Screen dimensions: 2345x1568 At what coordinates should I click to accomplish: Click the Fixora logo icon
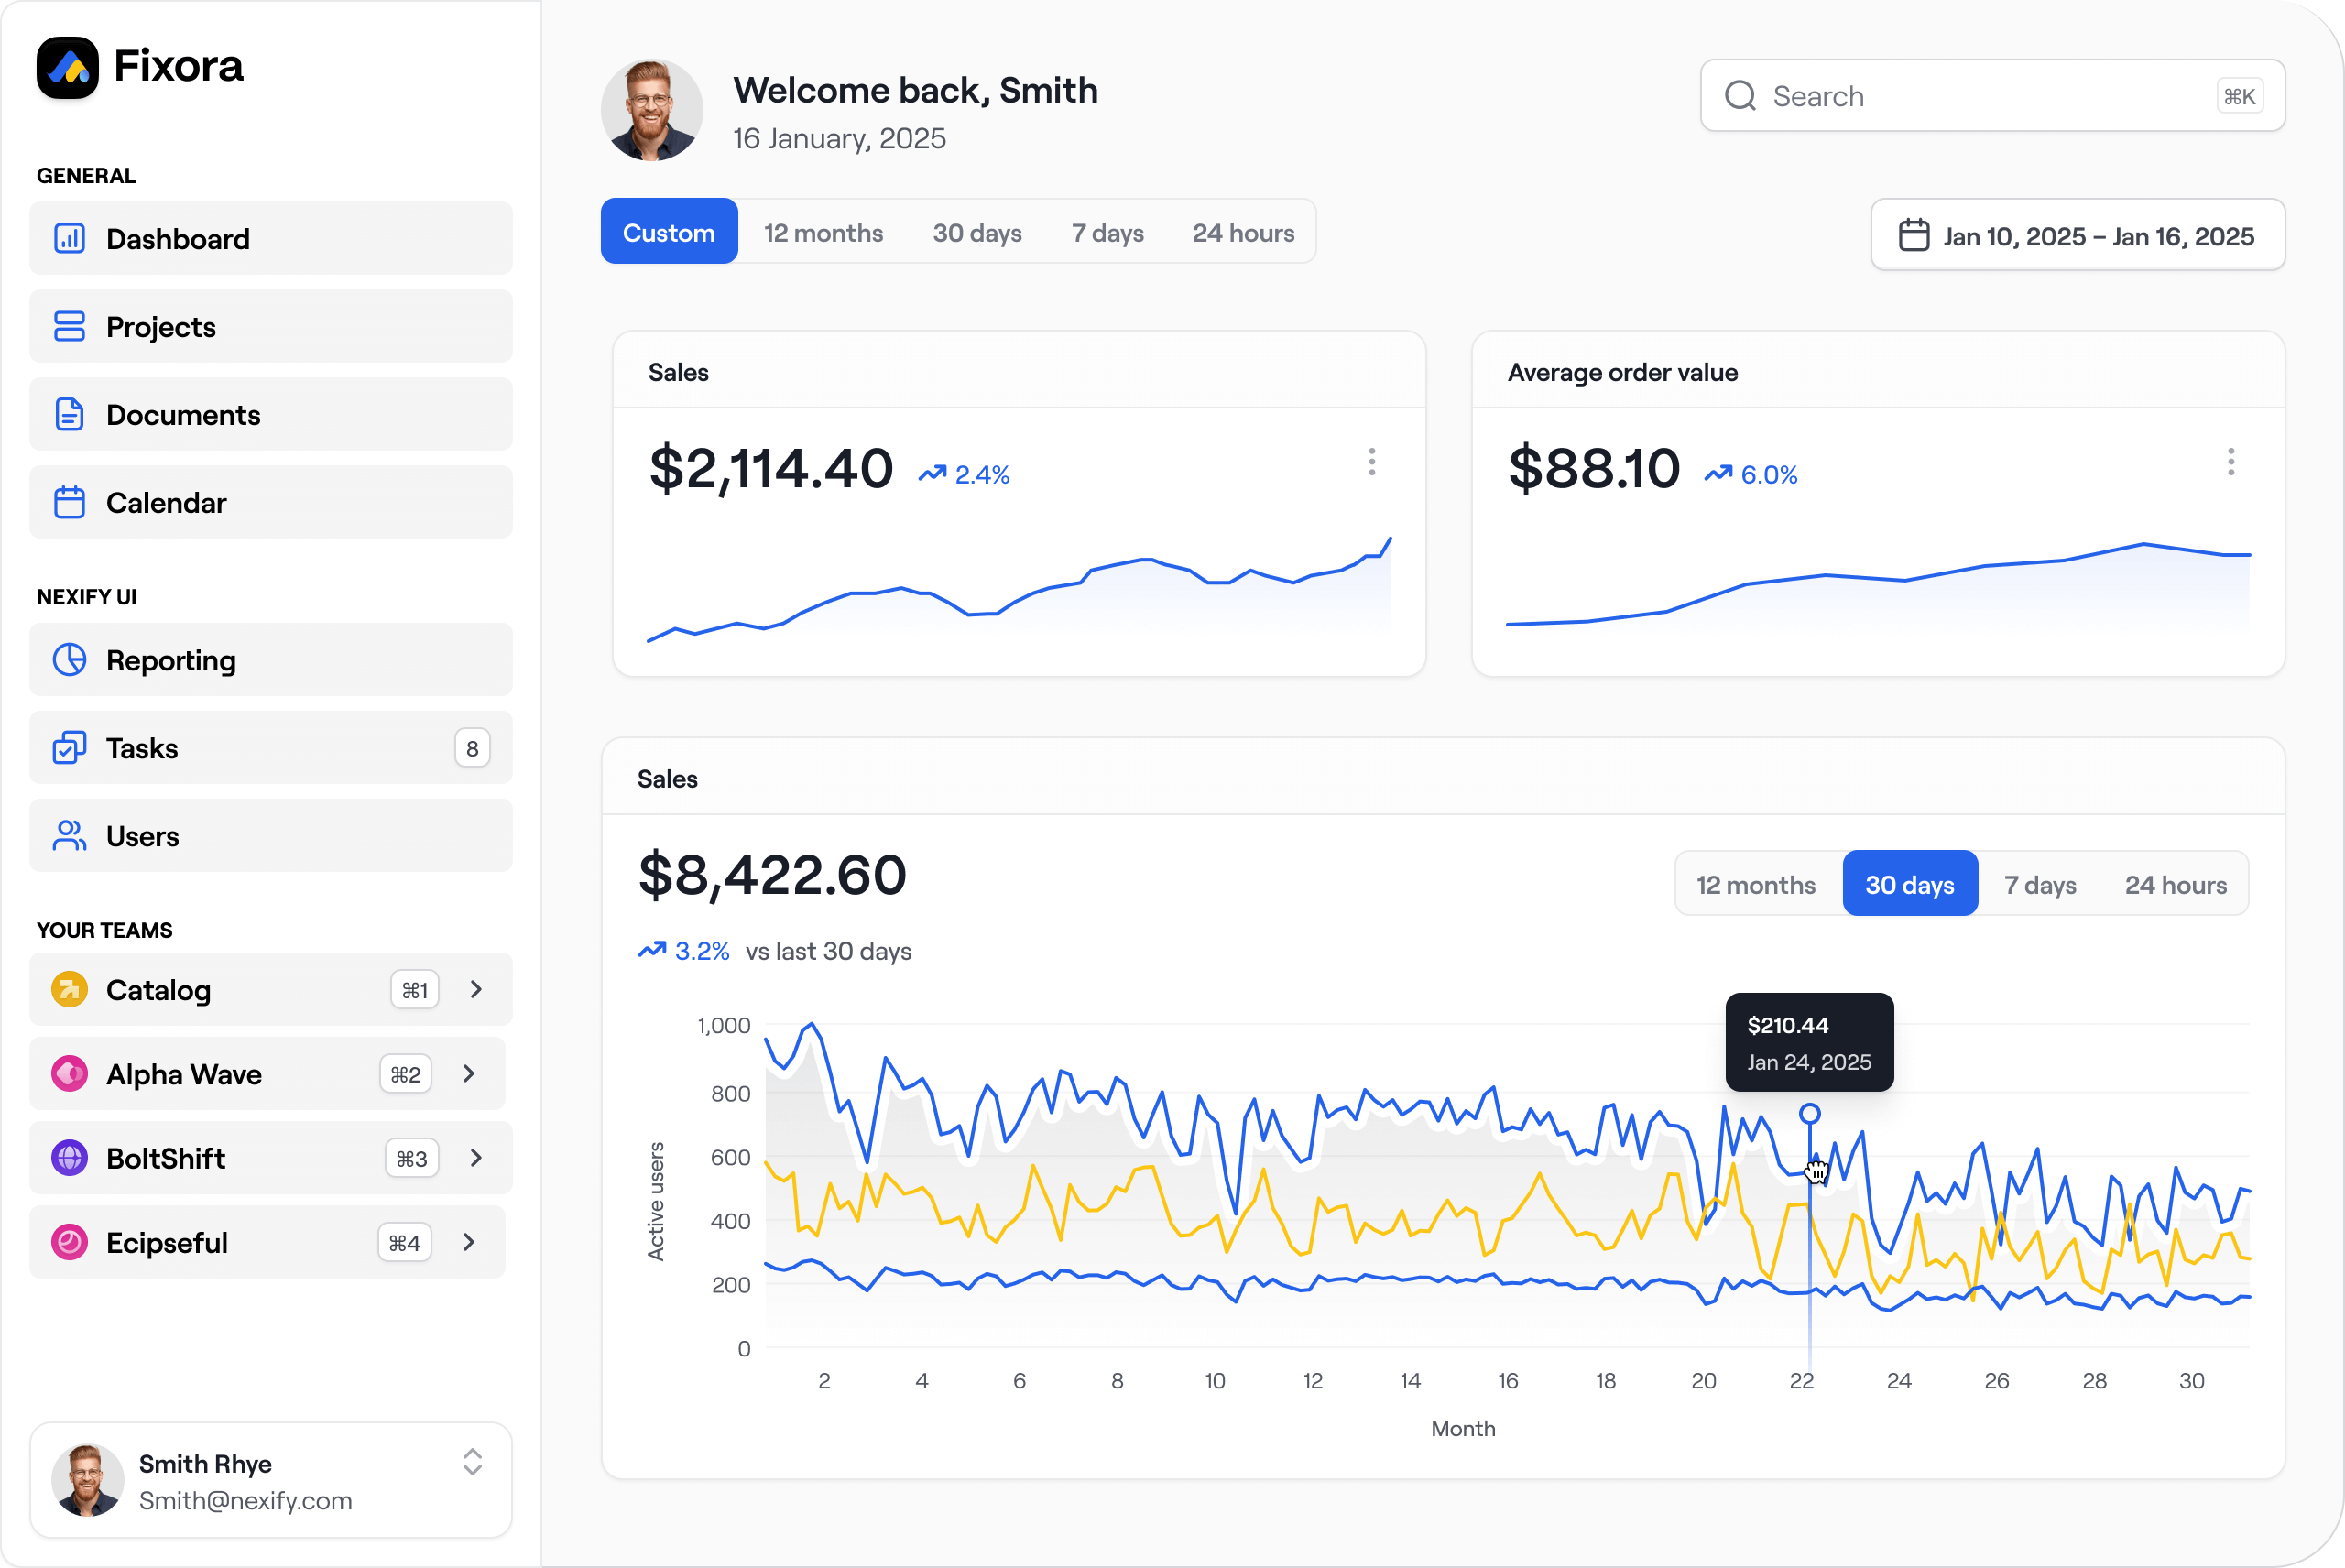pyautogui.click(x=67, y=66)
